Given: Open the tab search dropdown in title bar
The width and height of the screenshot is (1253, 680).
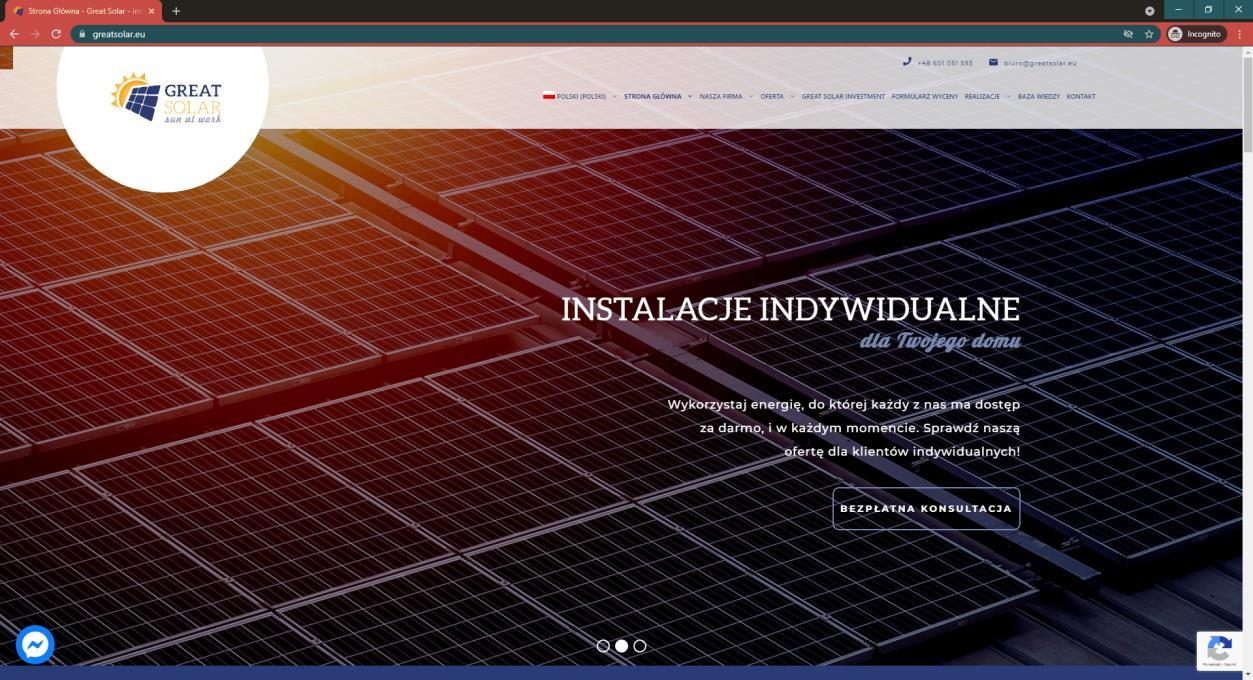Looking at the screenshot, I should pyautogui.click(x=1149, y=11).
